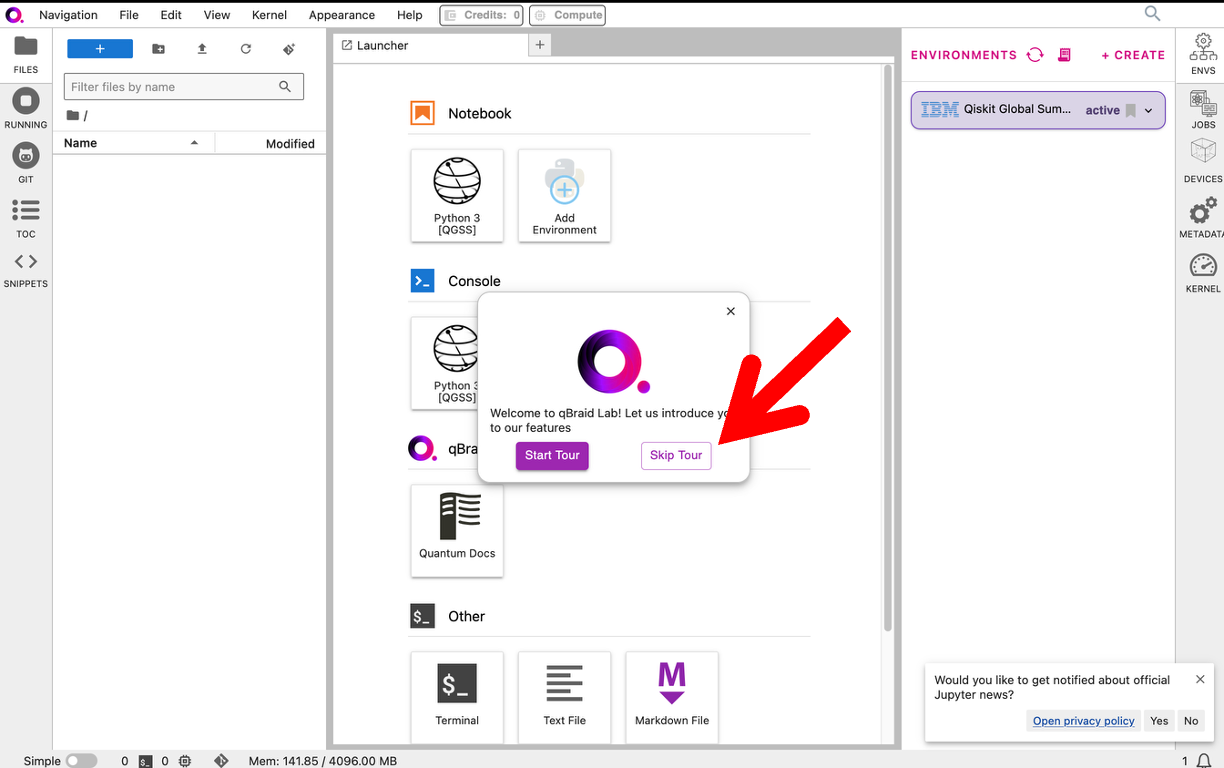Click the Credits: 0 button

[x=481, y=15]
